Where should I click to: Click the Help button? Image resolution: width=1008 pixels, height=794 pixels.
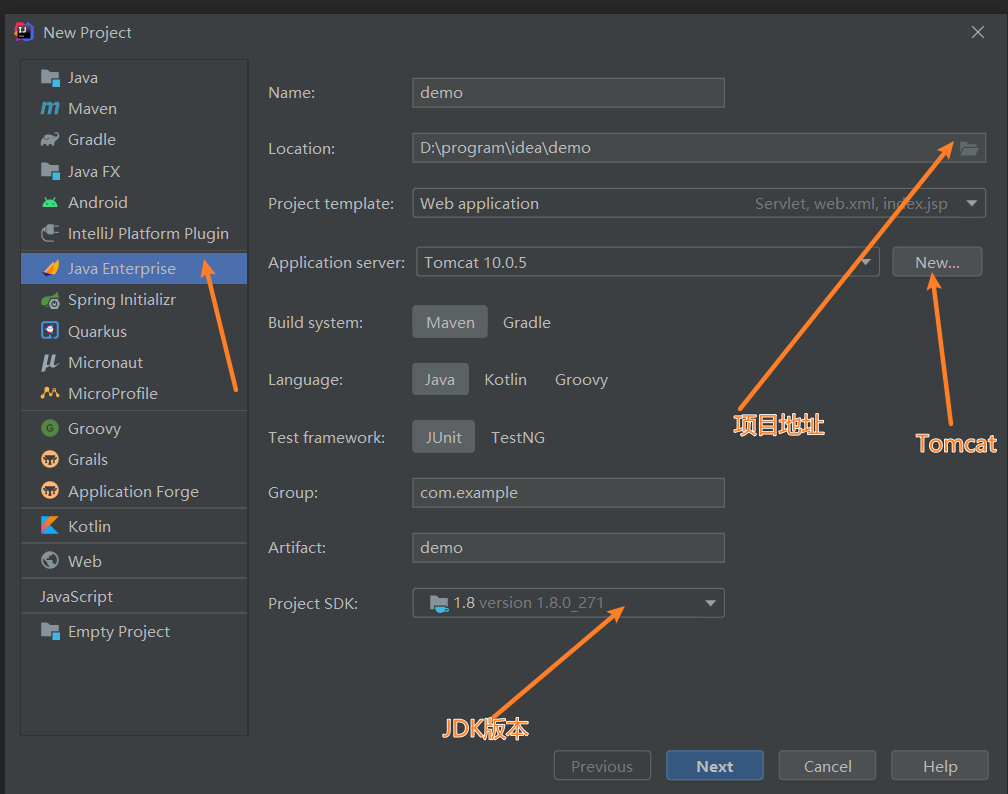940,766
